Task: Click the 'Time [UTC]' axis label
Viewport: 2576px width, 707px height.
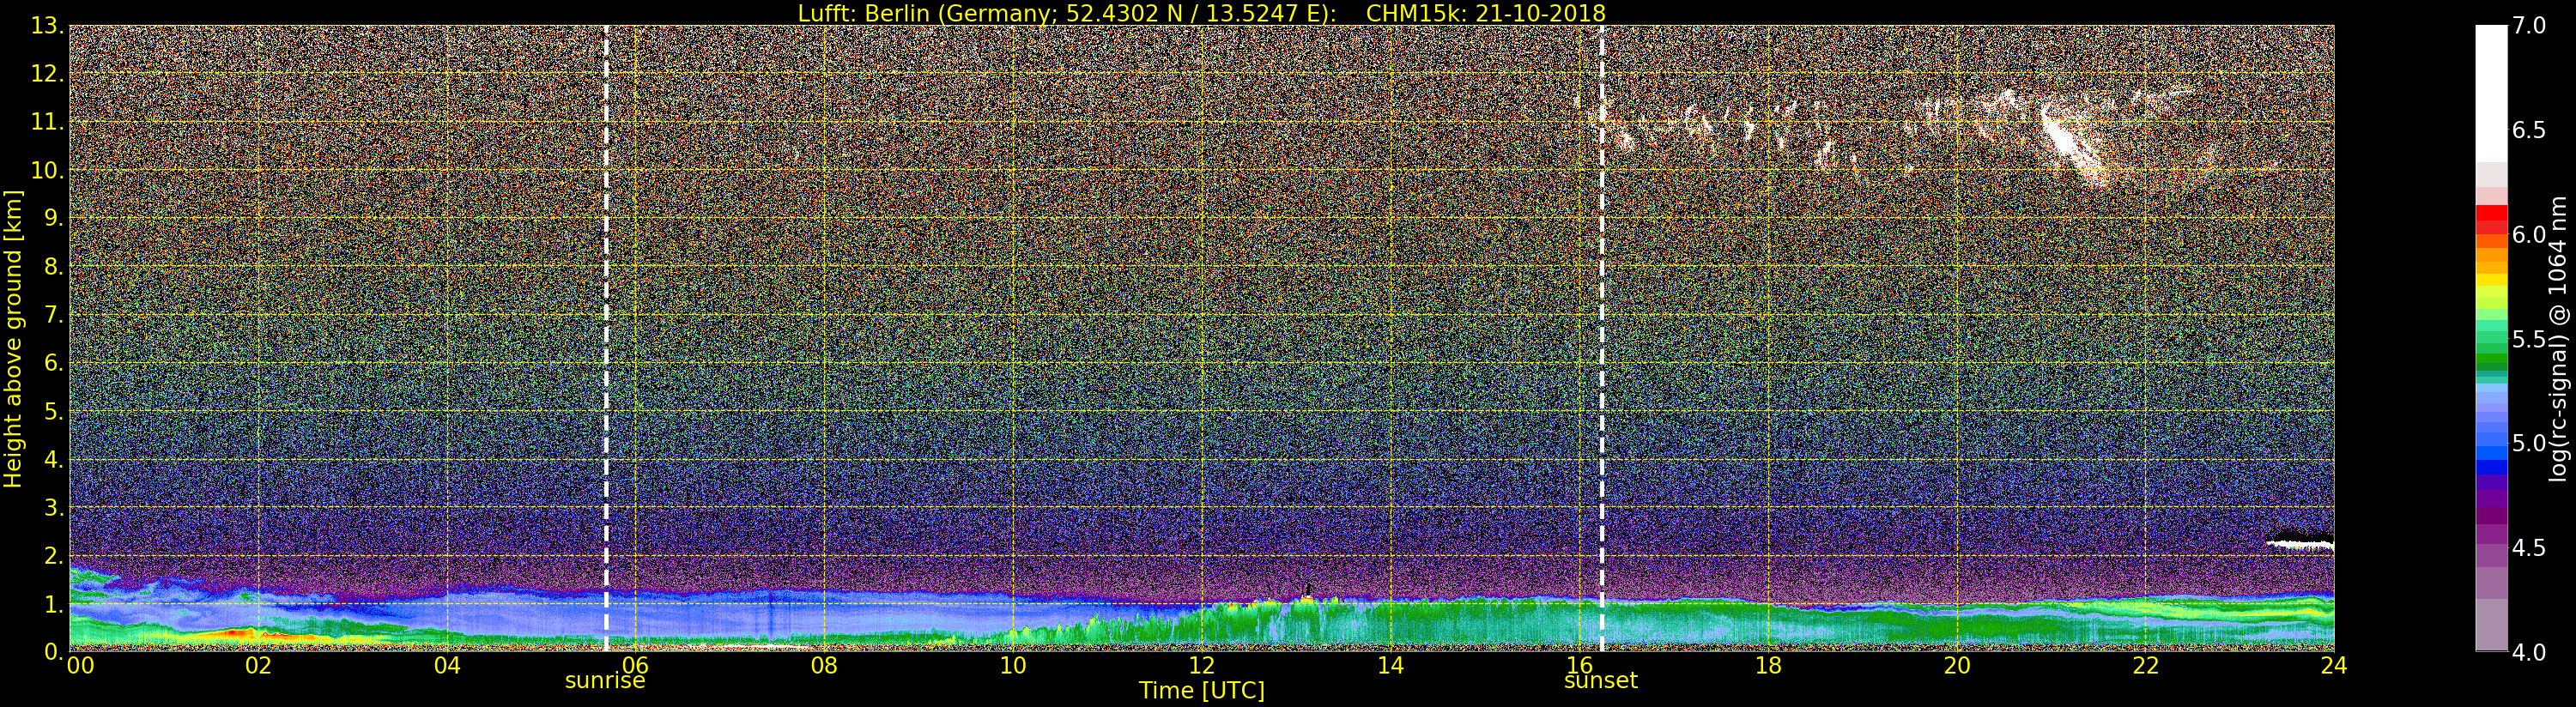Action: pyautogui.click(x=1201, y=691)
